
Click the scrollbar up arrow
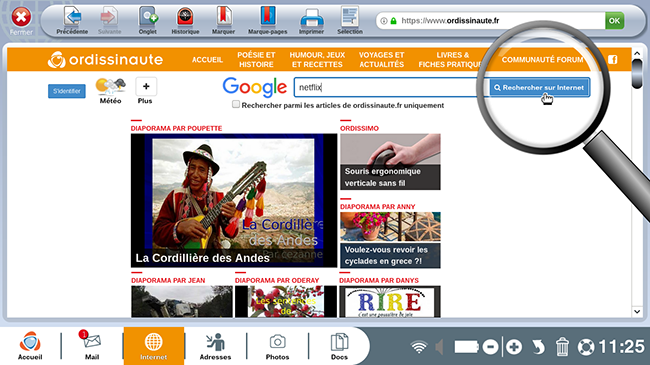pyautogui.click(x=637, y=54)
